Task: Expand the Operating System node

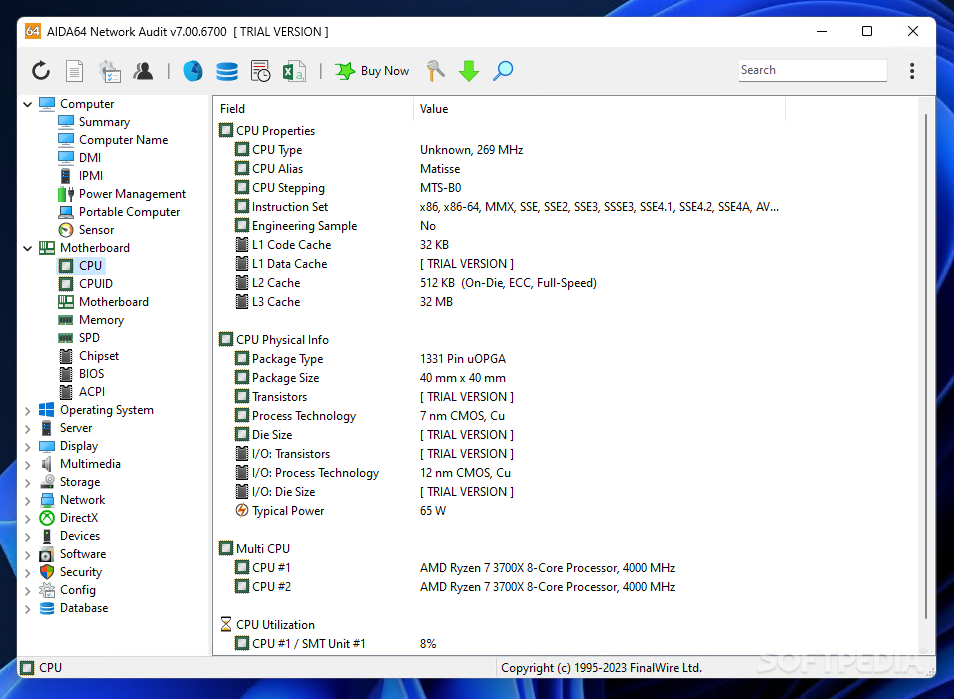Action: 27,411
